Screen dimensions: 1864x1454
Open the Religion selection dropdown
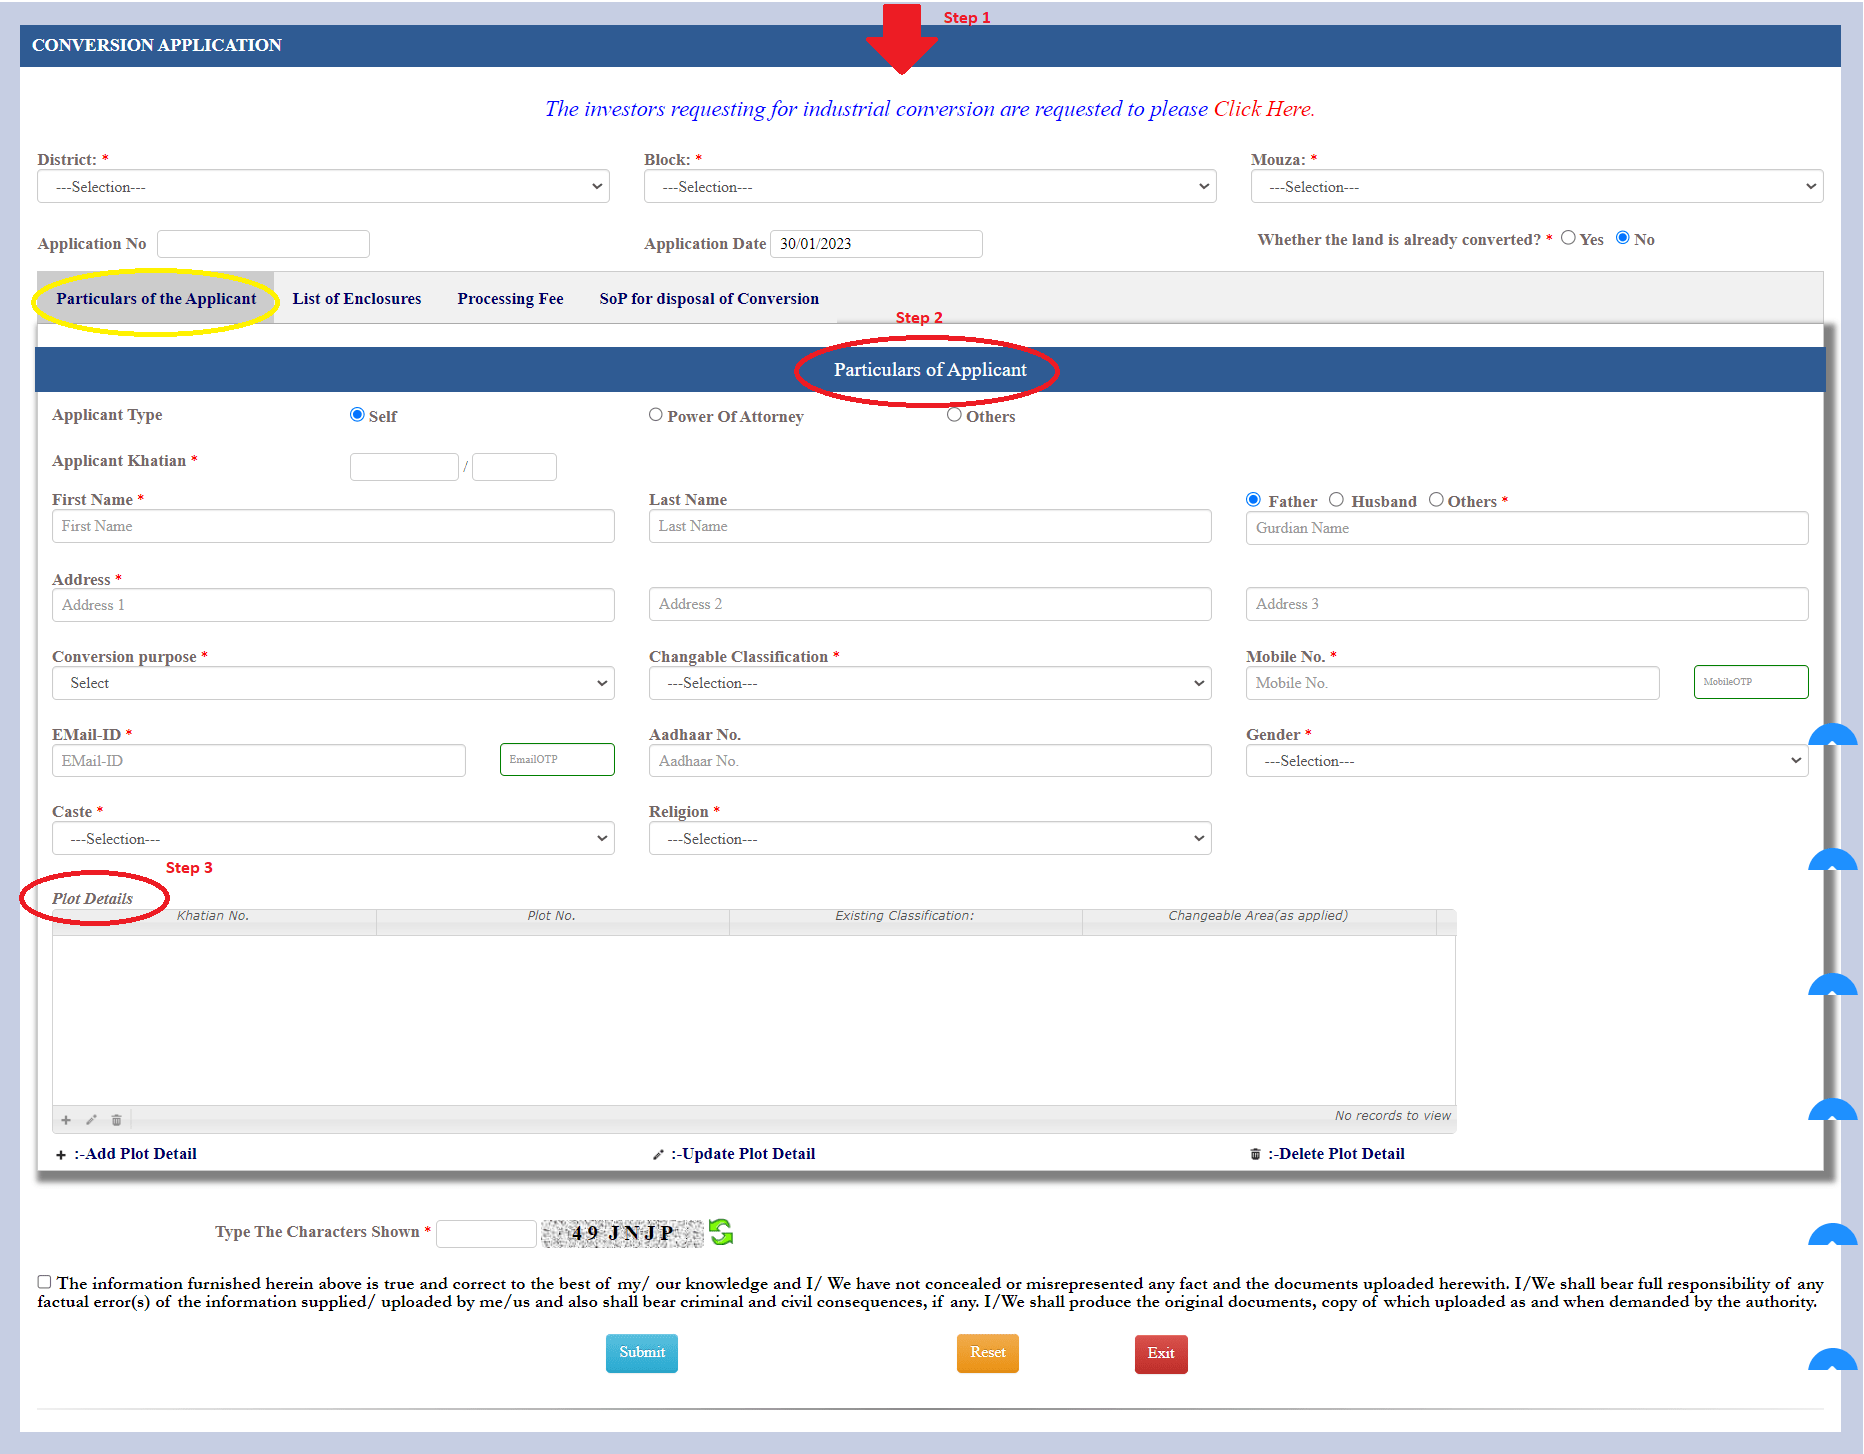pyautogui.click(x=929, y=838)
